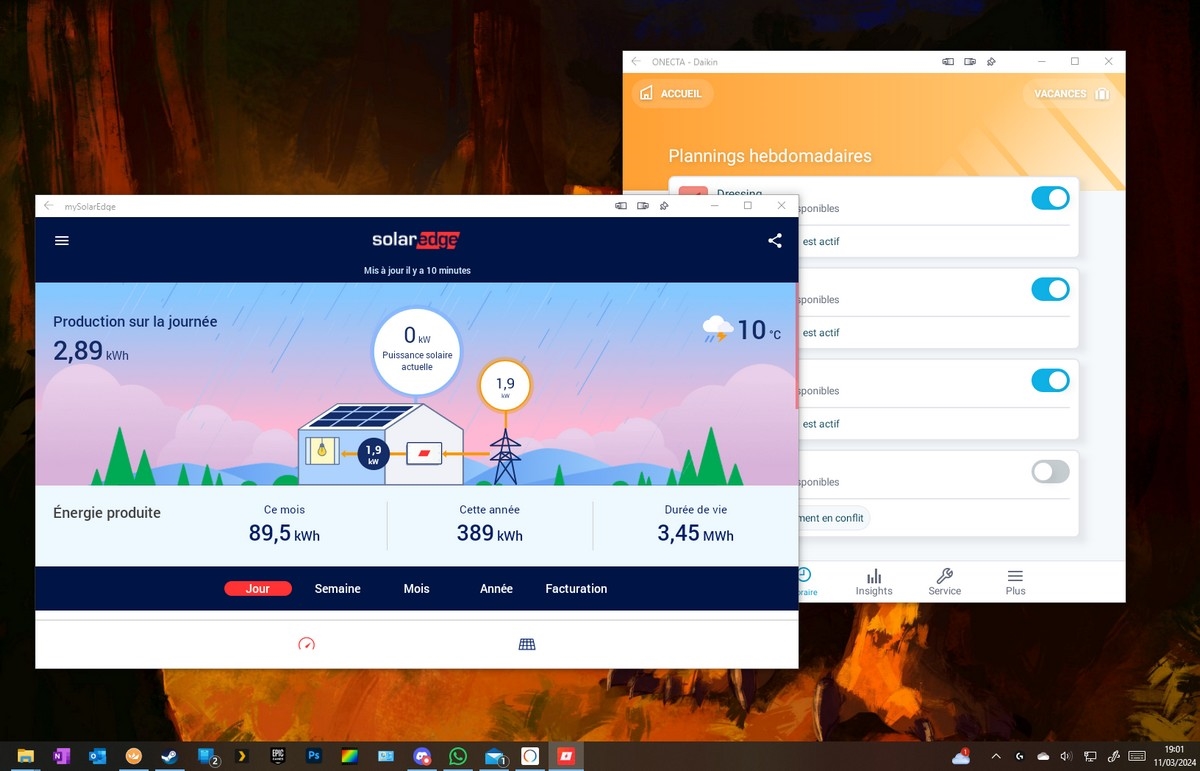This screenshot has height=771, width=1200.
Task: Enable the greyed-out schedule switch in ONECTA
Action: click(x=1050, y=471)
